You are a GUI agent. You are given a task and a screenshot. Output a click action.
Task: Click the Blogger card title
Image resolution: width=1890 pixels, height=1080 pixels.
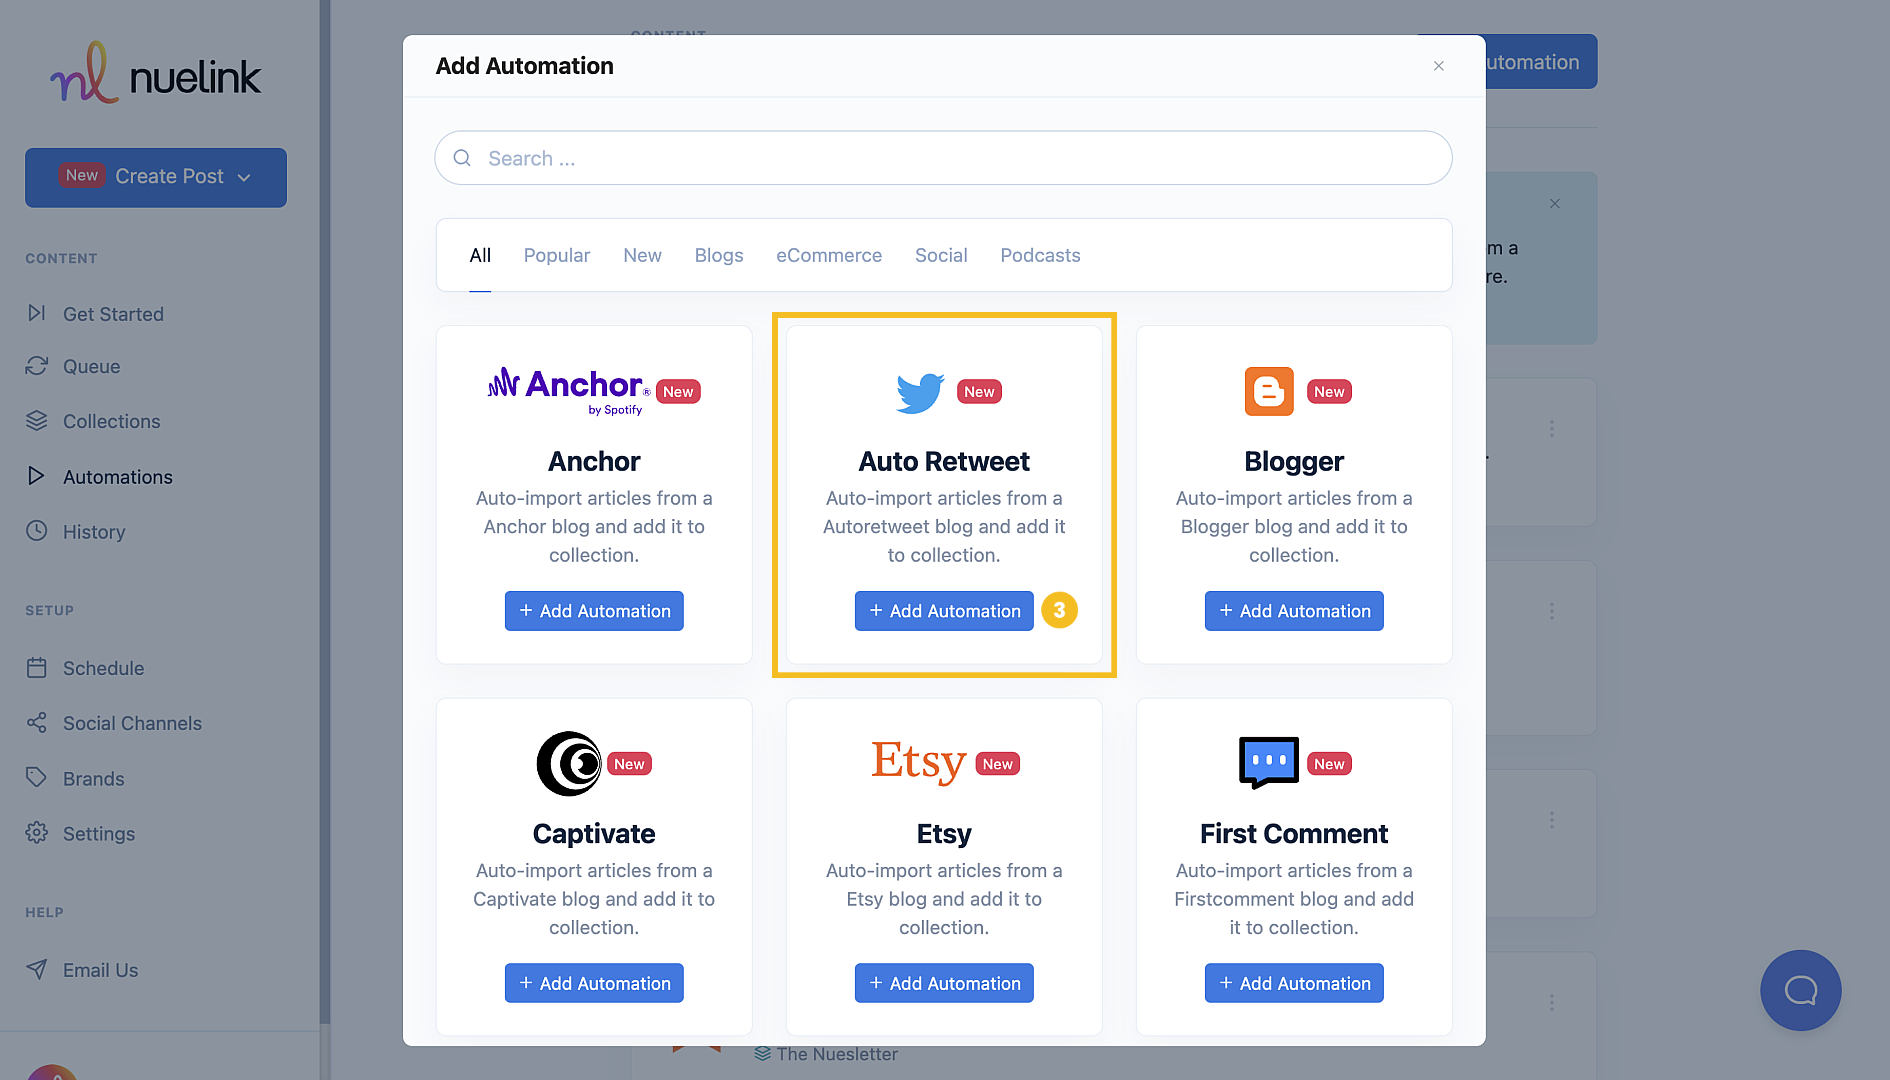tap(1294, 461)
